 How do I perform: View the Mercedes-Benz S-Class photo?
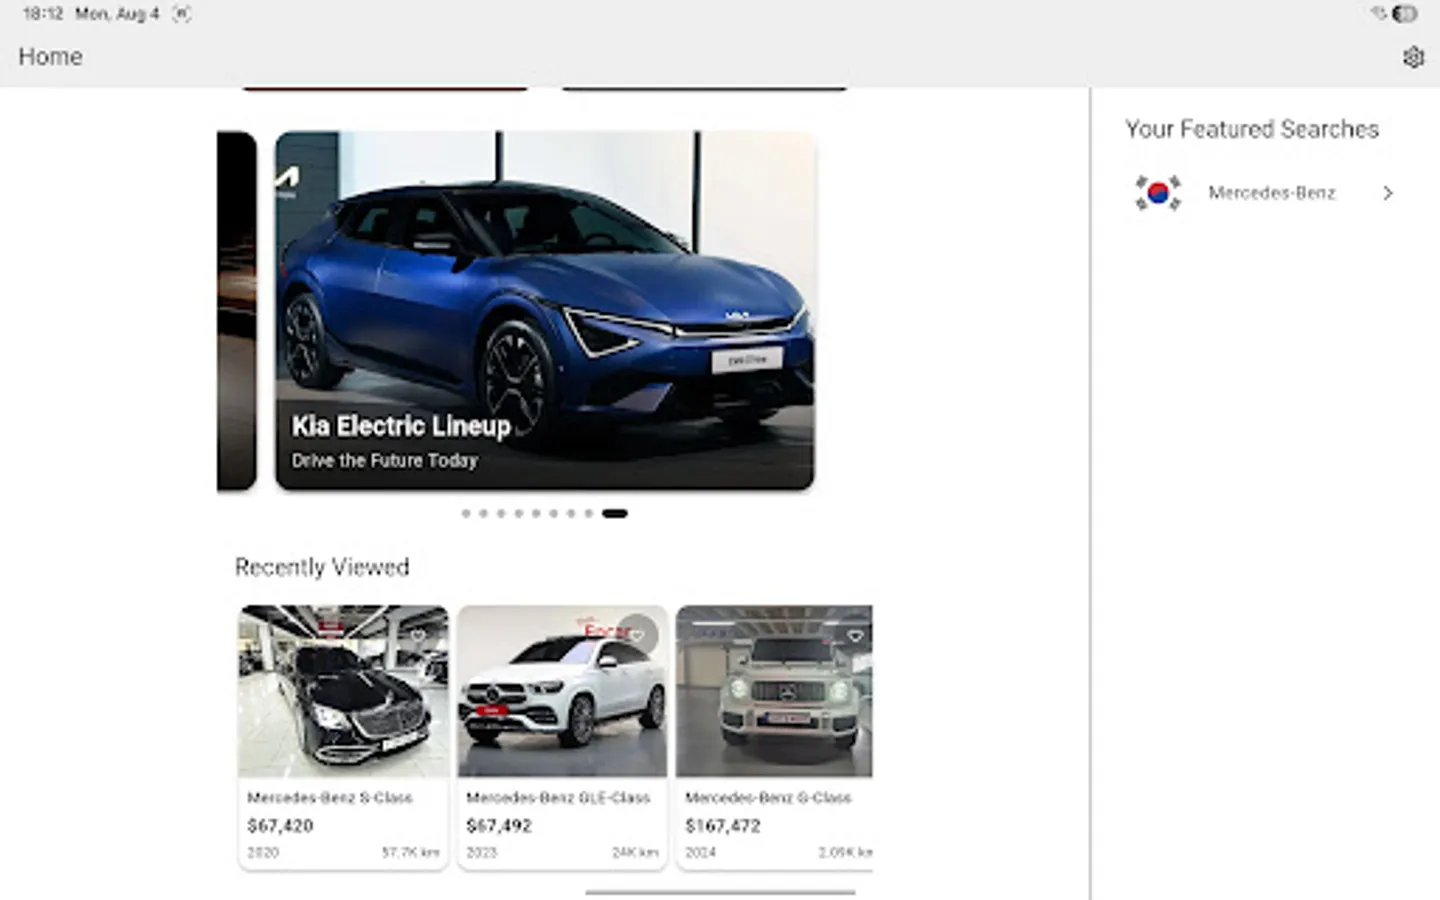pyautogui.click(x=343, y=691)
